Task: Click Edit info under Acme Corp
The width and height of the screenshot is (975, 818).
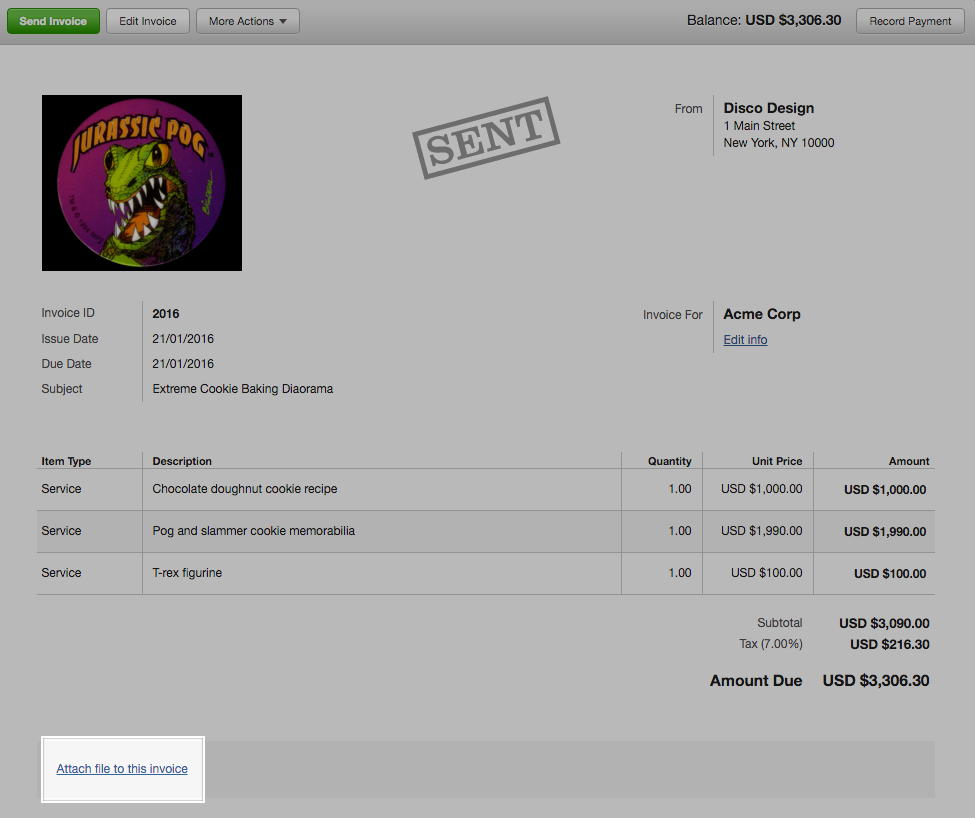Action: [744, 339]
